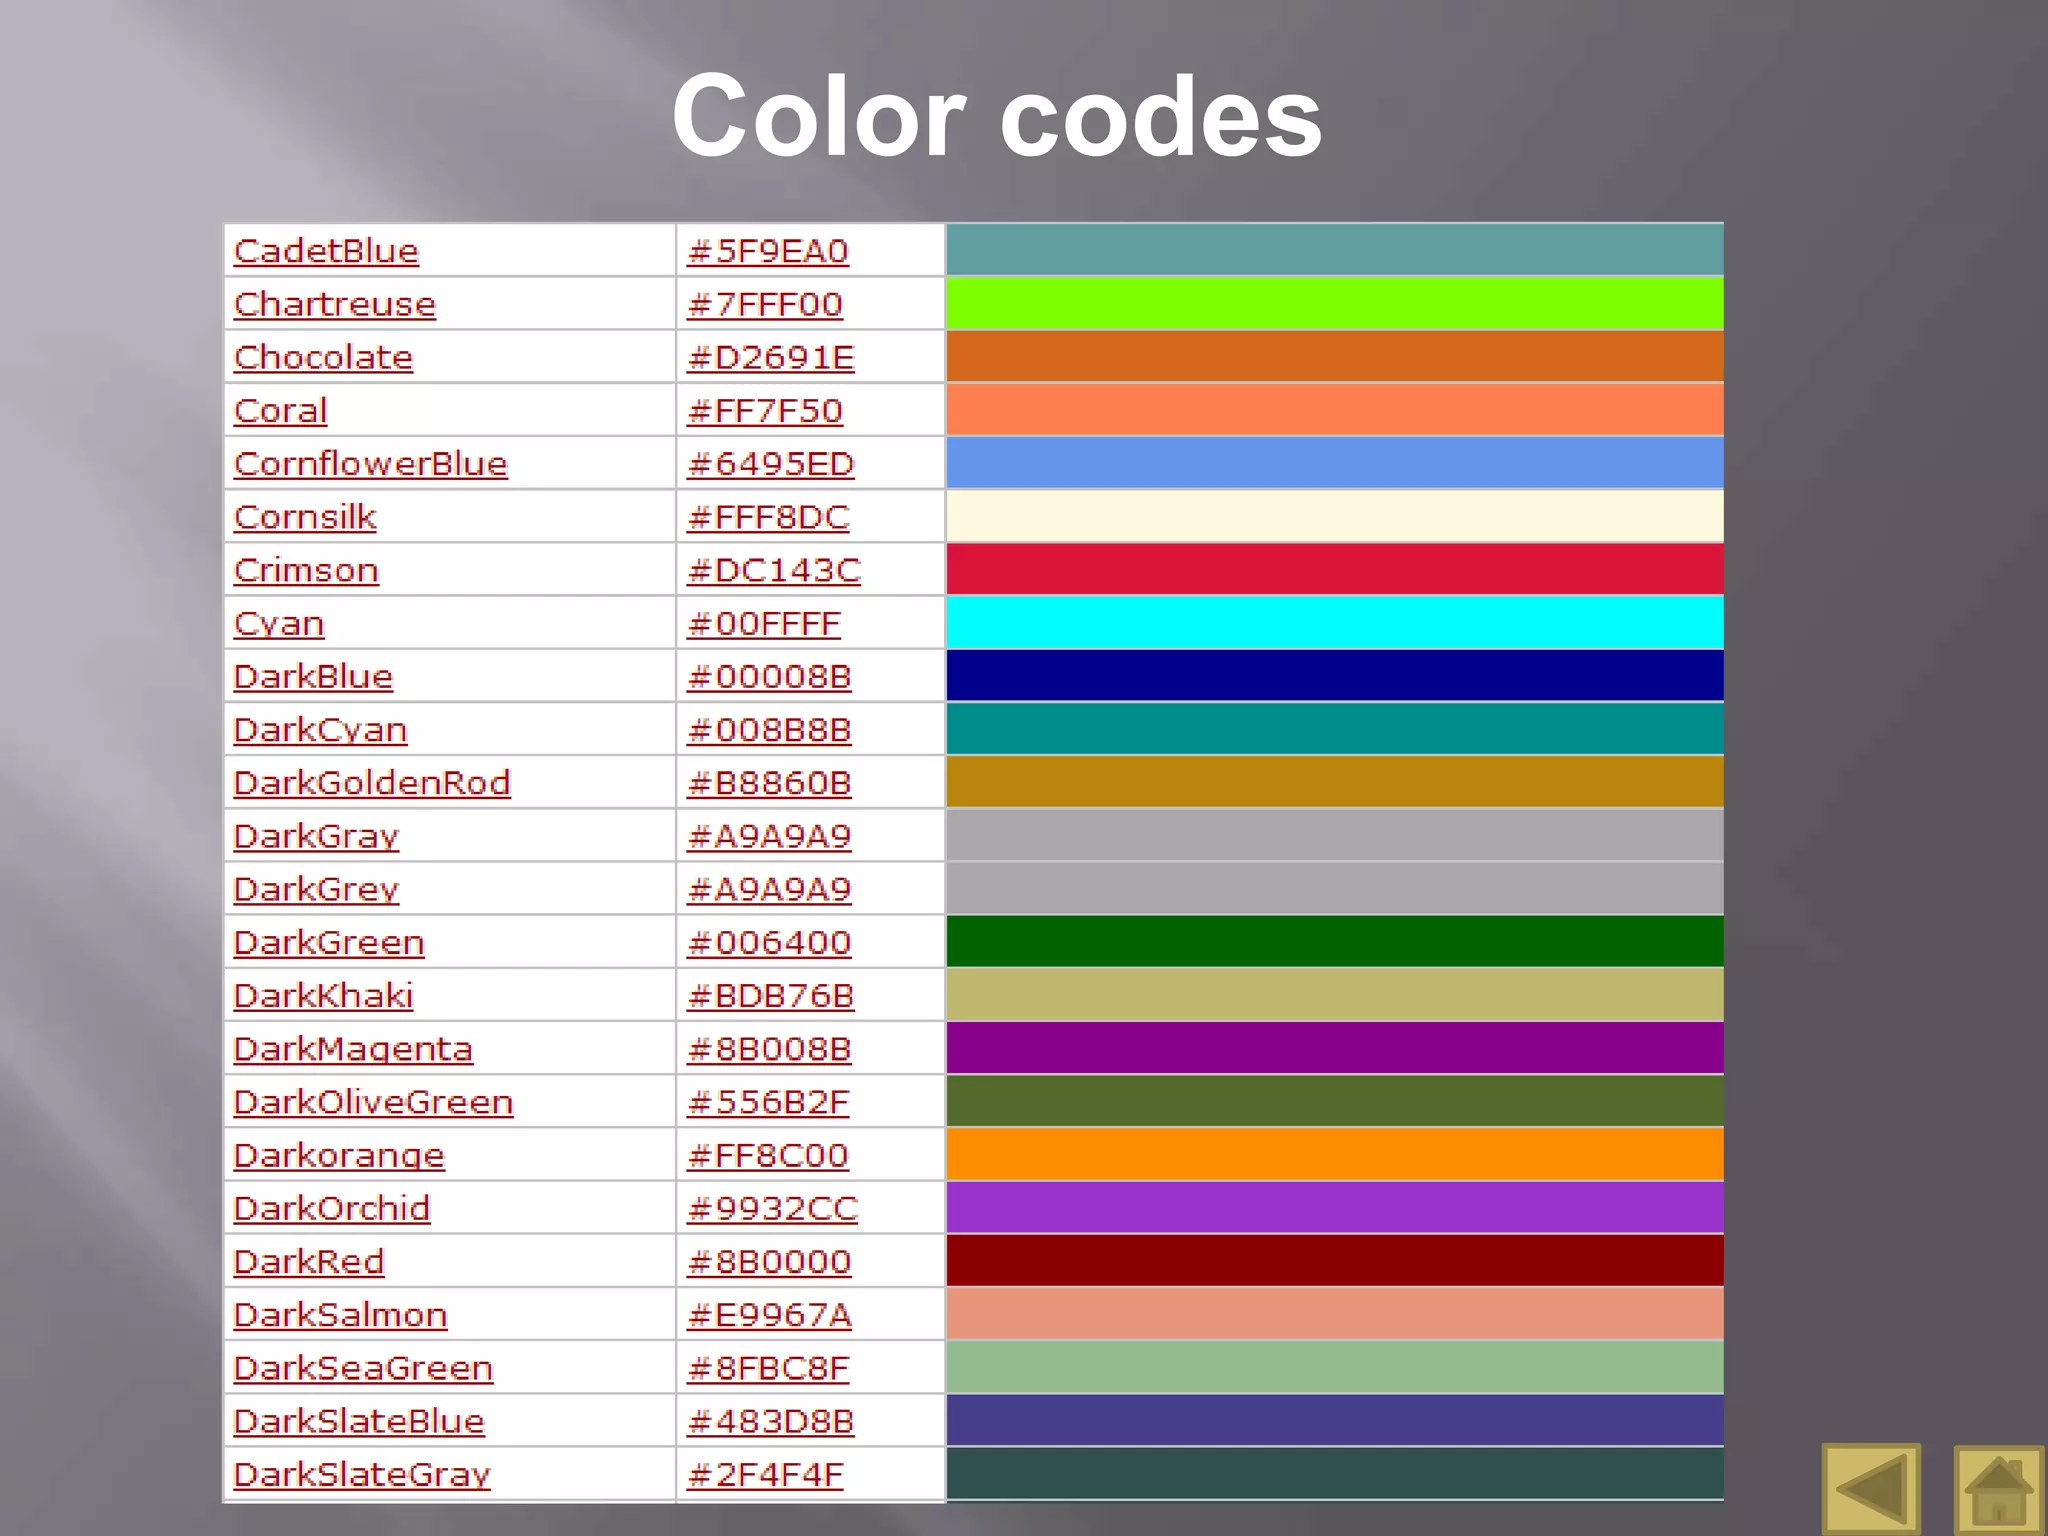
Task: Click hex code #7FFF00
Action: coord(765,304)
